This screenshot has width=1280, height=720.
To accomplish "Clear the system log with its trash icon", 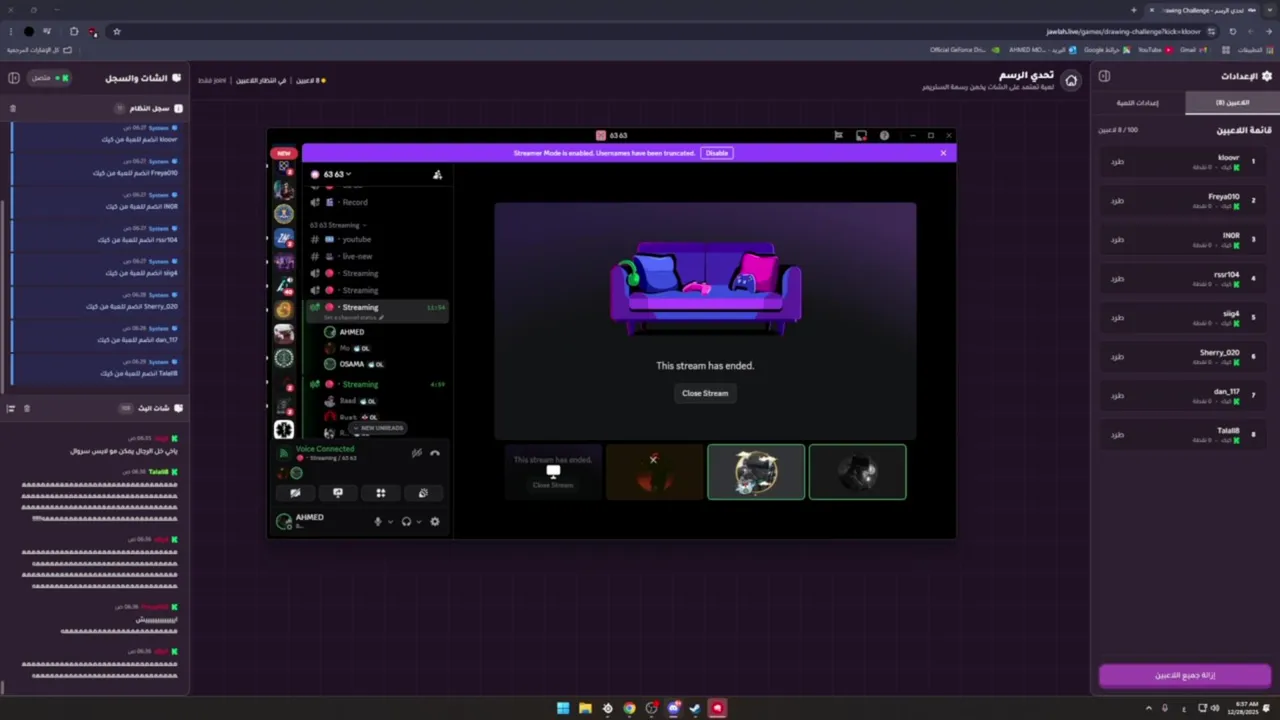I will (x=13, y=108).
